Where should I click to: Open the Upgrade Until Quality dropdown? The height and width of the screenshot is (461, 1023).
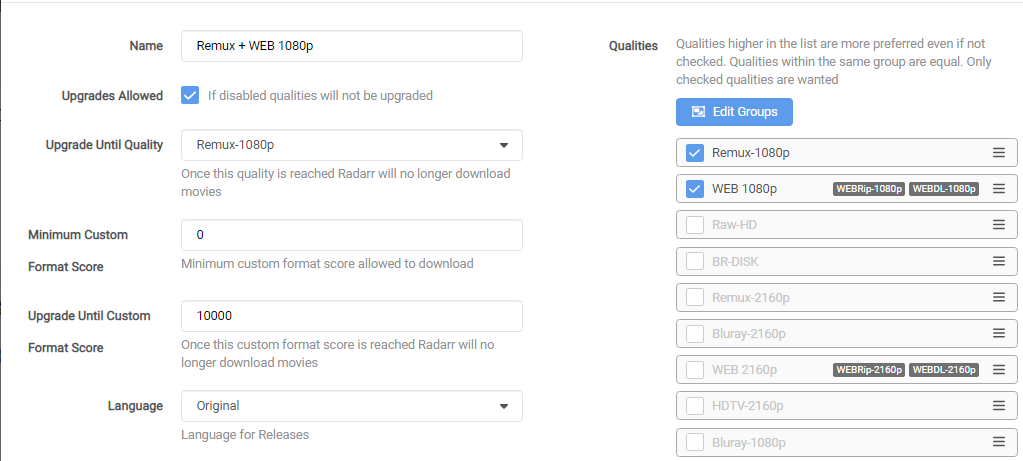(351, 145)
